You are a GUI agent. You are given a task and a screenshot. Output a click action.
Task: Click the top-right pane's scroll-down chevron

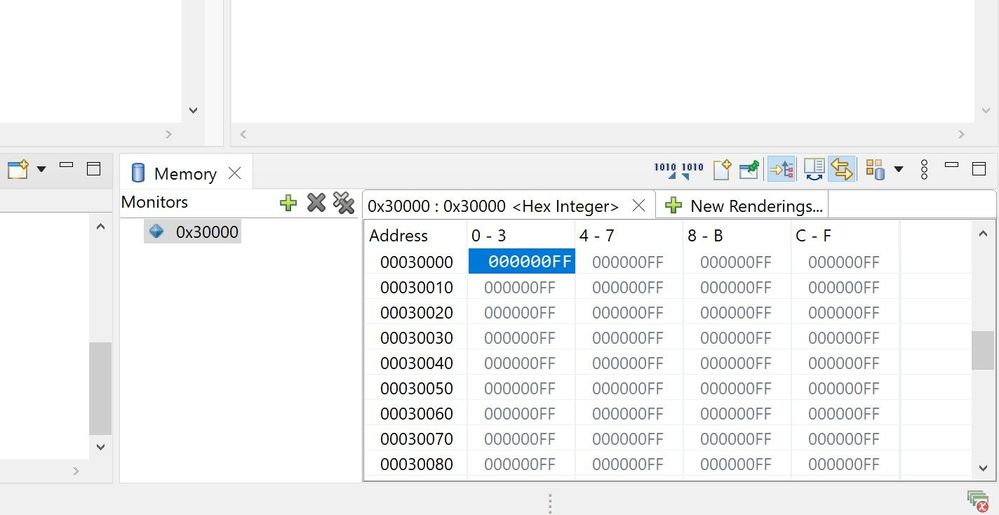[986, 110]
